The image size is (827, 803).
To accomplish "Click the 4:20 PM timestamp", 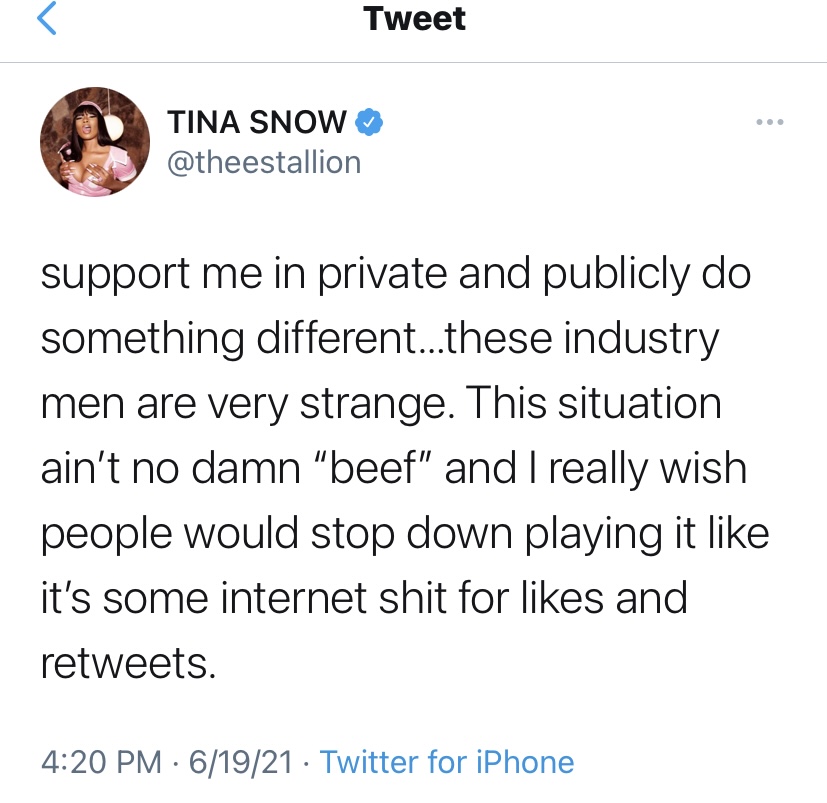I will point(101,762).
